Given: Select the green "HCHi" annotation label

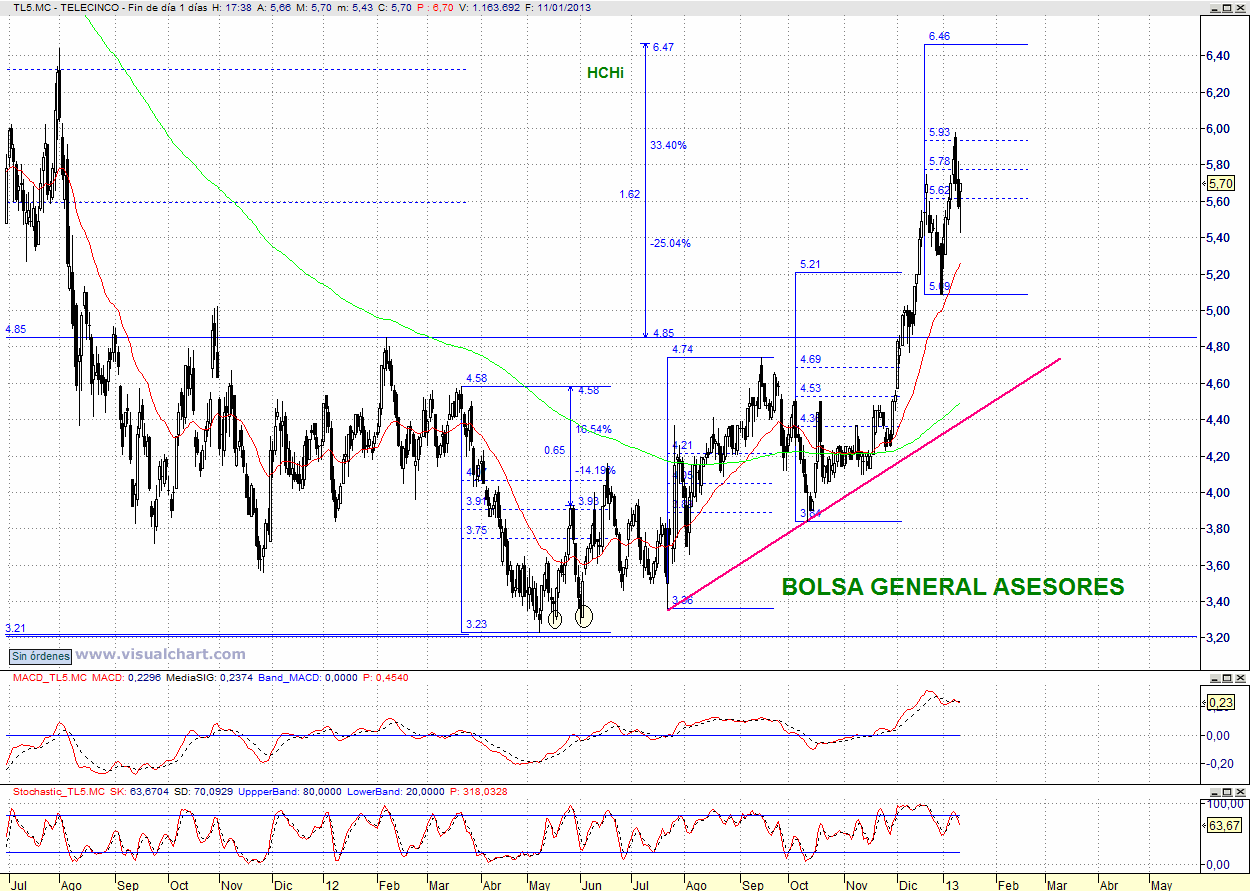Looking at the screenshot, I should (x=605, y=73).
